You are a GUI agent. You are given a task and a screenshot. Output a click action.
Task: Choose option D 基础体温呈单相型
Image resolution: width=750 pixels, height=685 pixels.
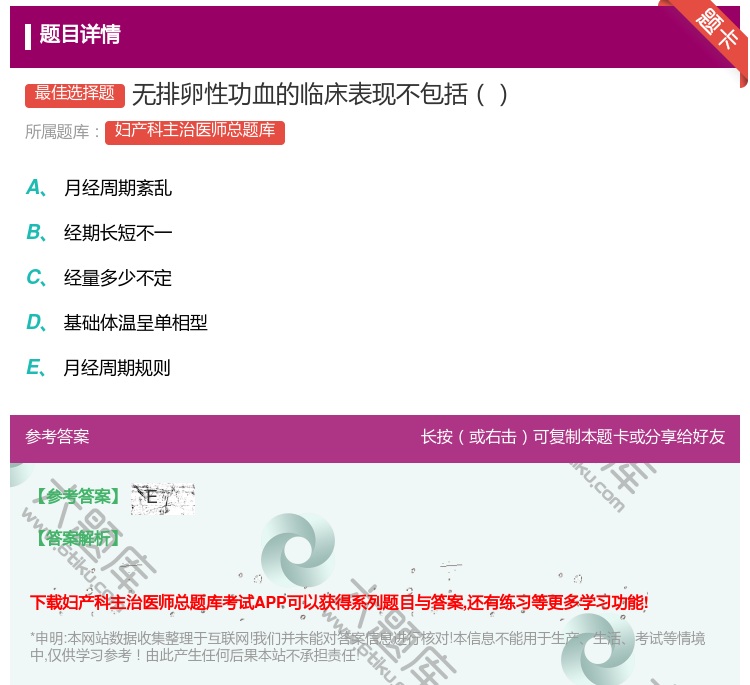[x=135, y=323]
